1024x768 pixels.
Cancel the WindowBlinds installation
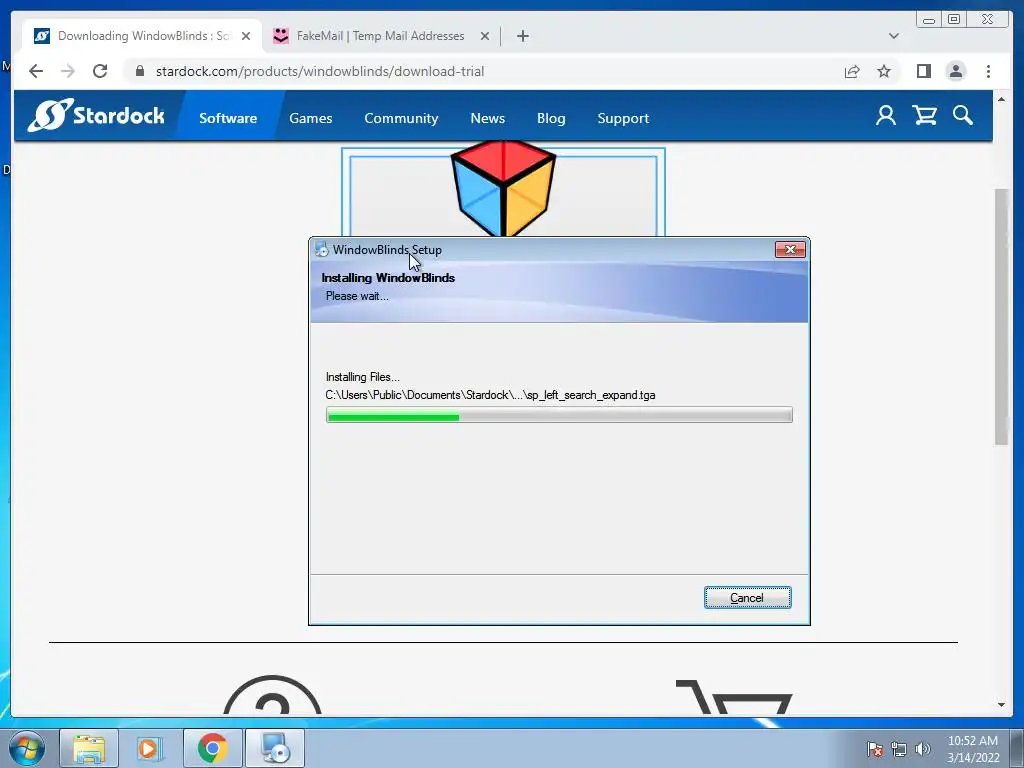pos(748,598)
